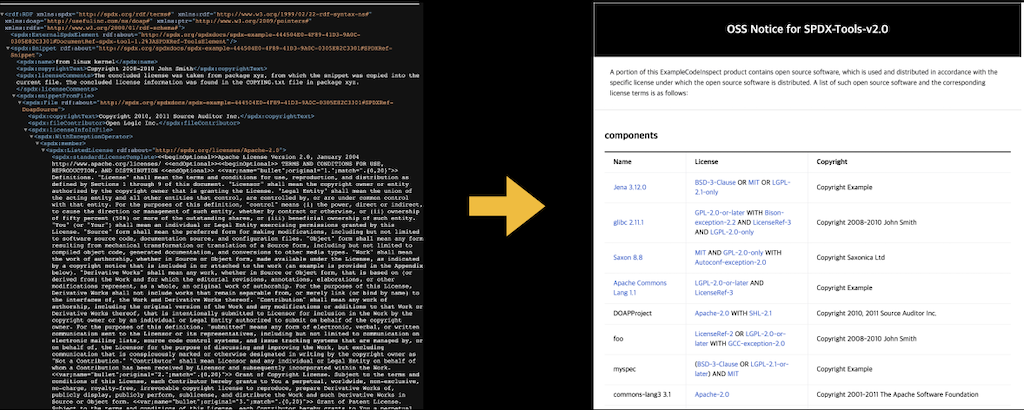
Task: Collapse the spdx:snippetFromFile node
Action: [x=13, y=96]
